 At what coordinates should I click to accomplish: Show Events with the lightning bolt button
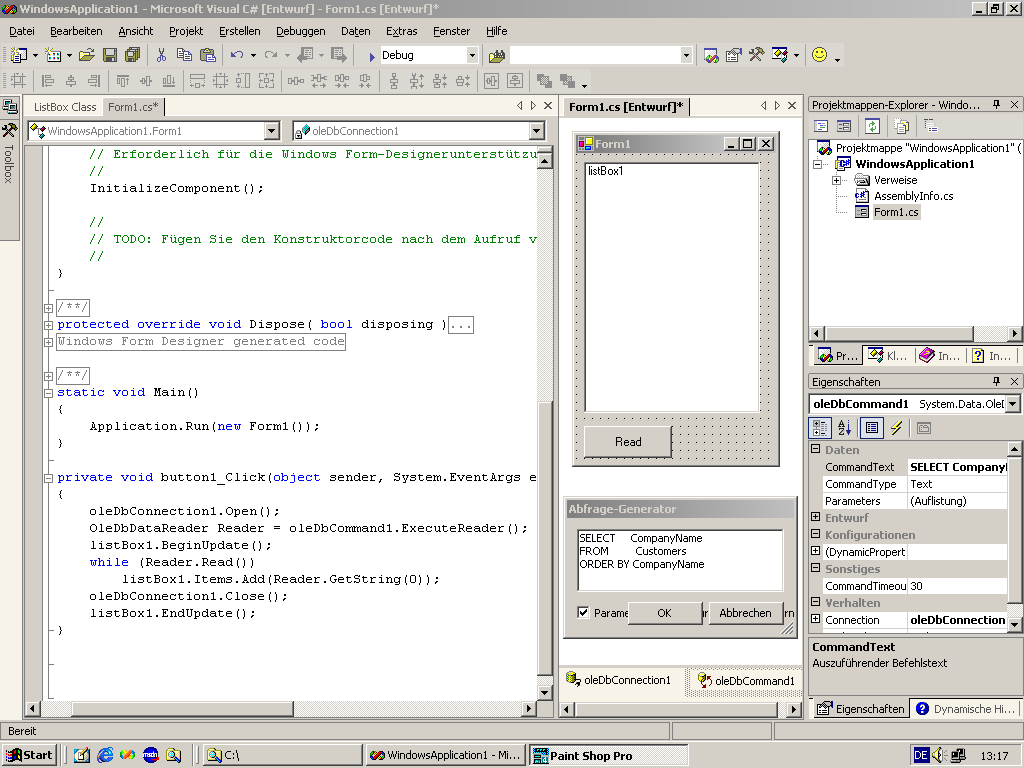pos(896,428)
